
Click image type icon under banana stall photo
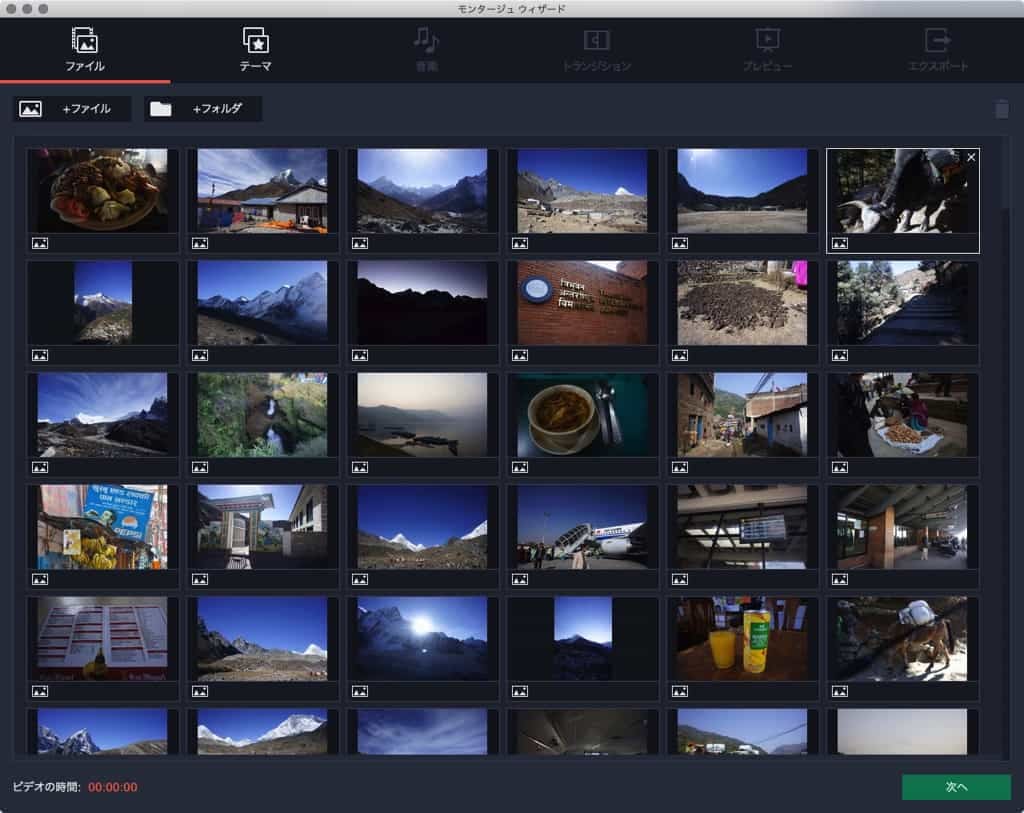pos(40,579)
